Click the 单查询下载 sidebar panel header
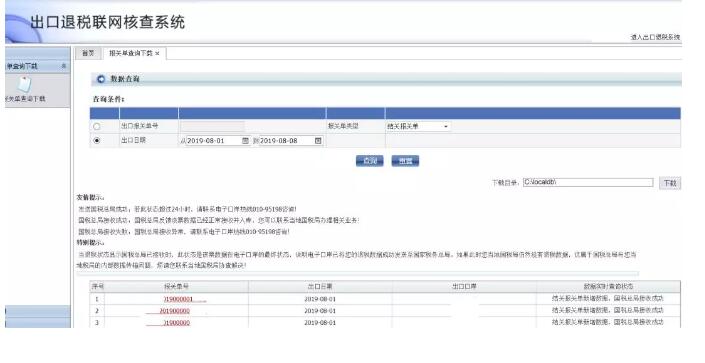Viewport: 705px width, 363px height. (37, 66)
